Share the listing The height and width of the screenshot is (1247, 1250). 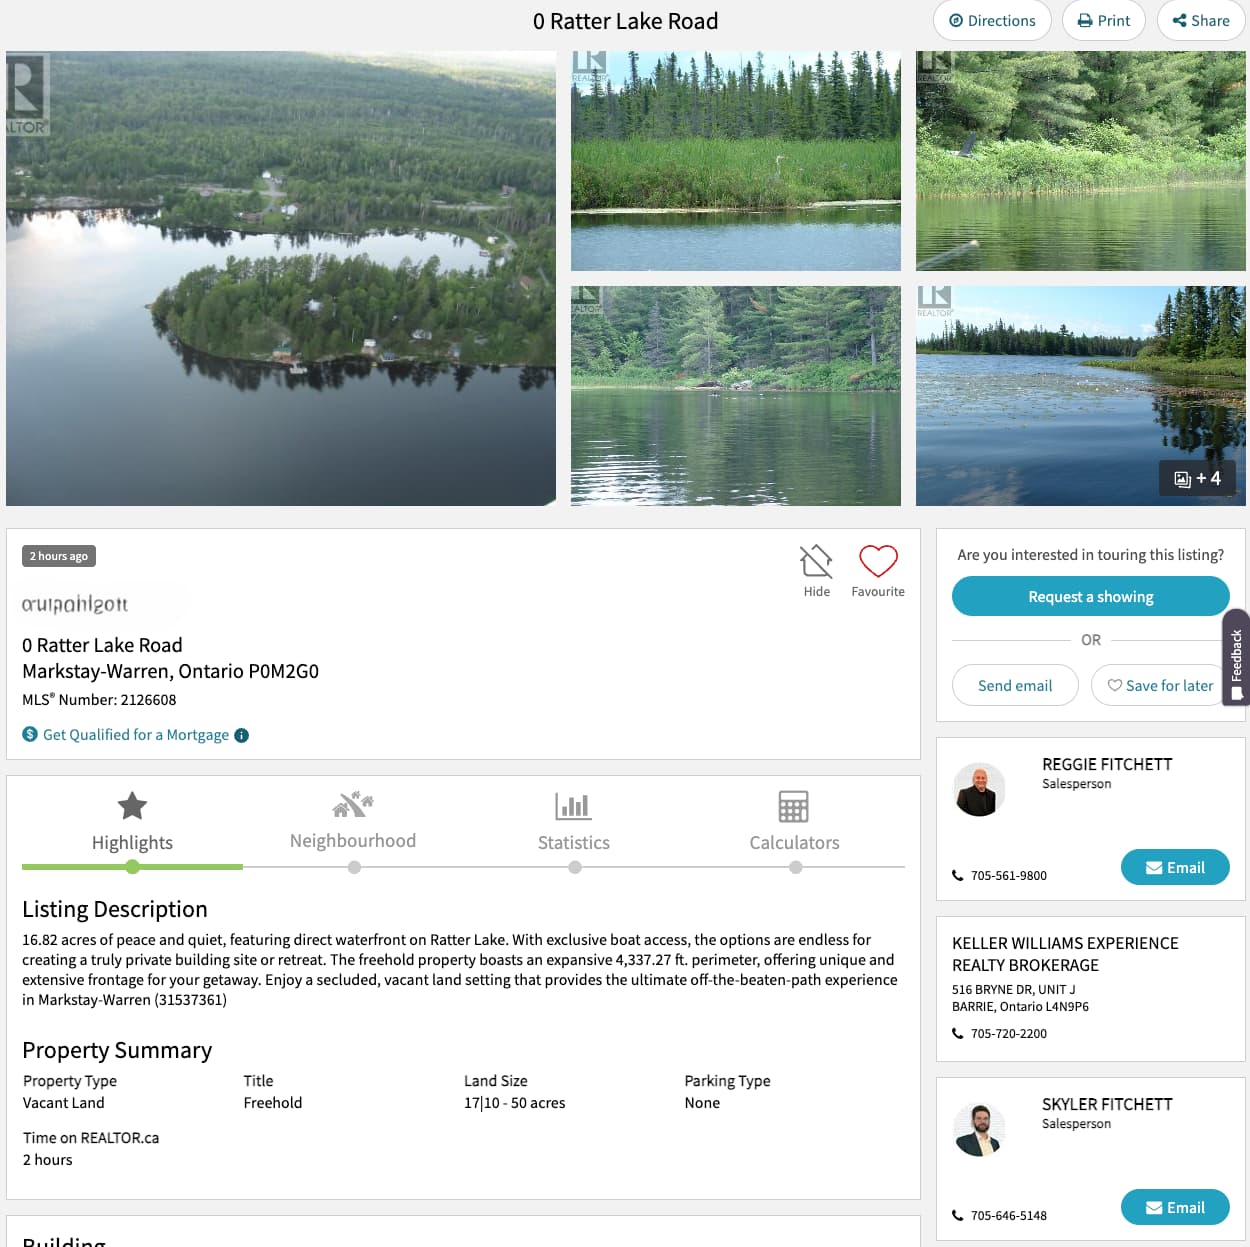click(1201, 21)
